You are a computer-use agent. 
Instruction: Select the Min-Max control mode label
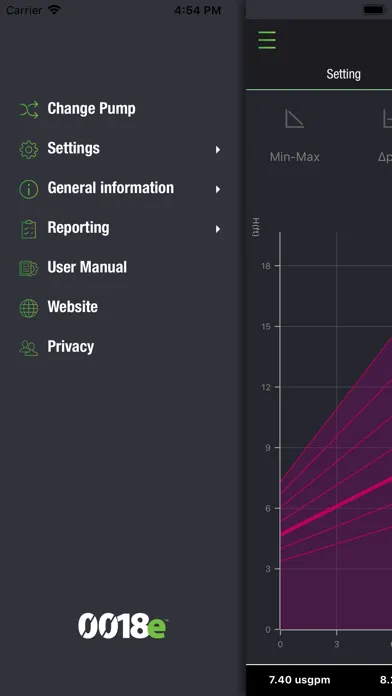(x=294, y=157)
